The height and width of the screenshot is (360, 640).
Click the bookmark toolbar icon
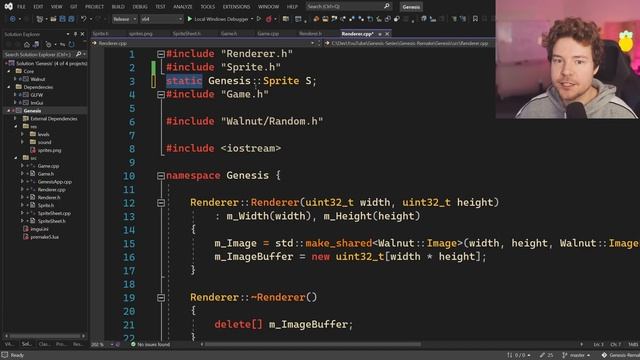pos(475,19)
